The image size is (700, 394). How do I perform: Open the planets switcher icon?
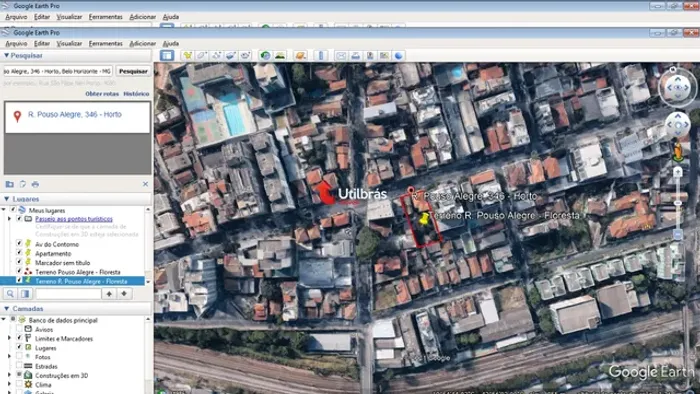pyautogui.click(x=300, y=55)
